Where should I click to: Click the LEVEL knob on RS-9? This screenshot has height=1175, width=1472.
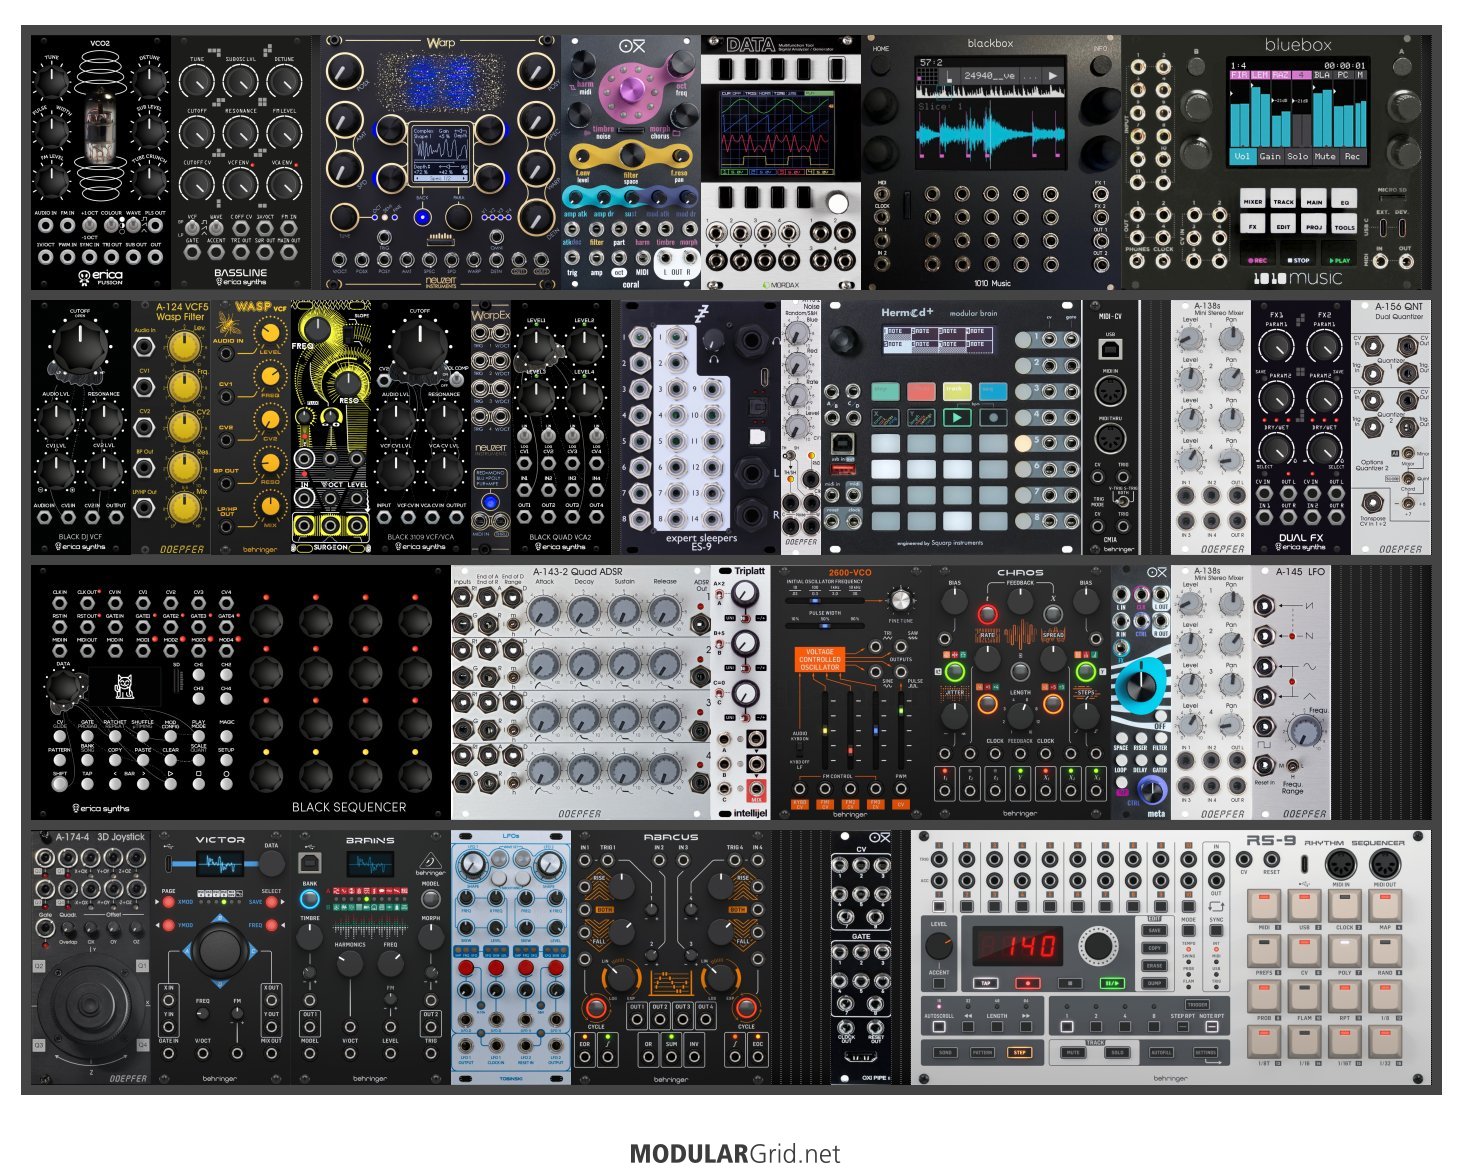[940, 947]
